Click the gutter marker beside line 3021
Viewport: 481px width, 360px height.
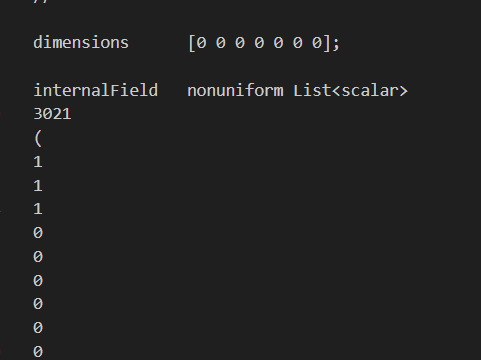(1, 114)
